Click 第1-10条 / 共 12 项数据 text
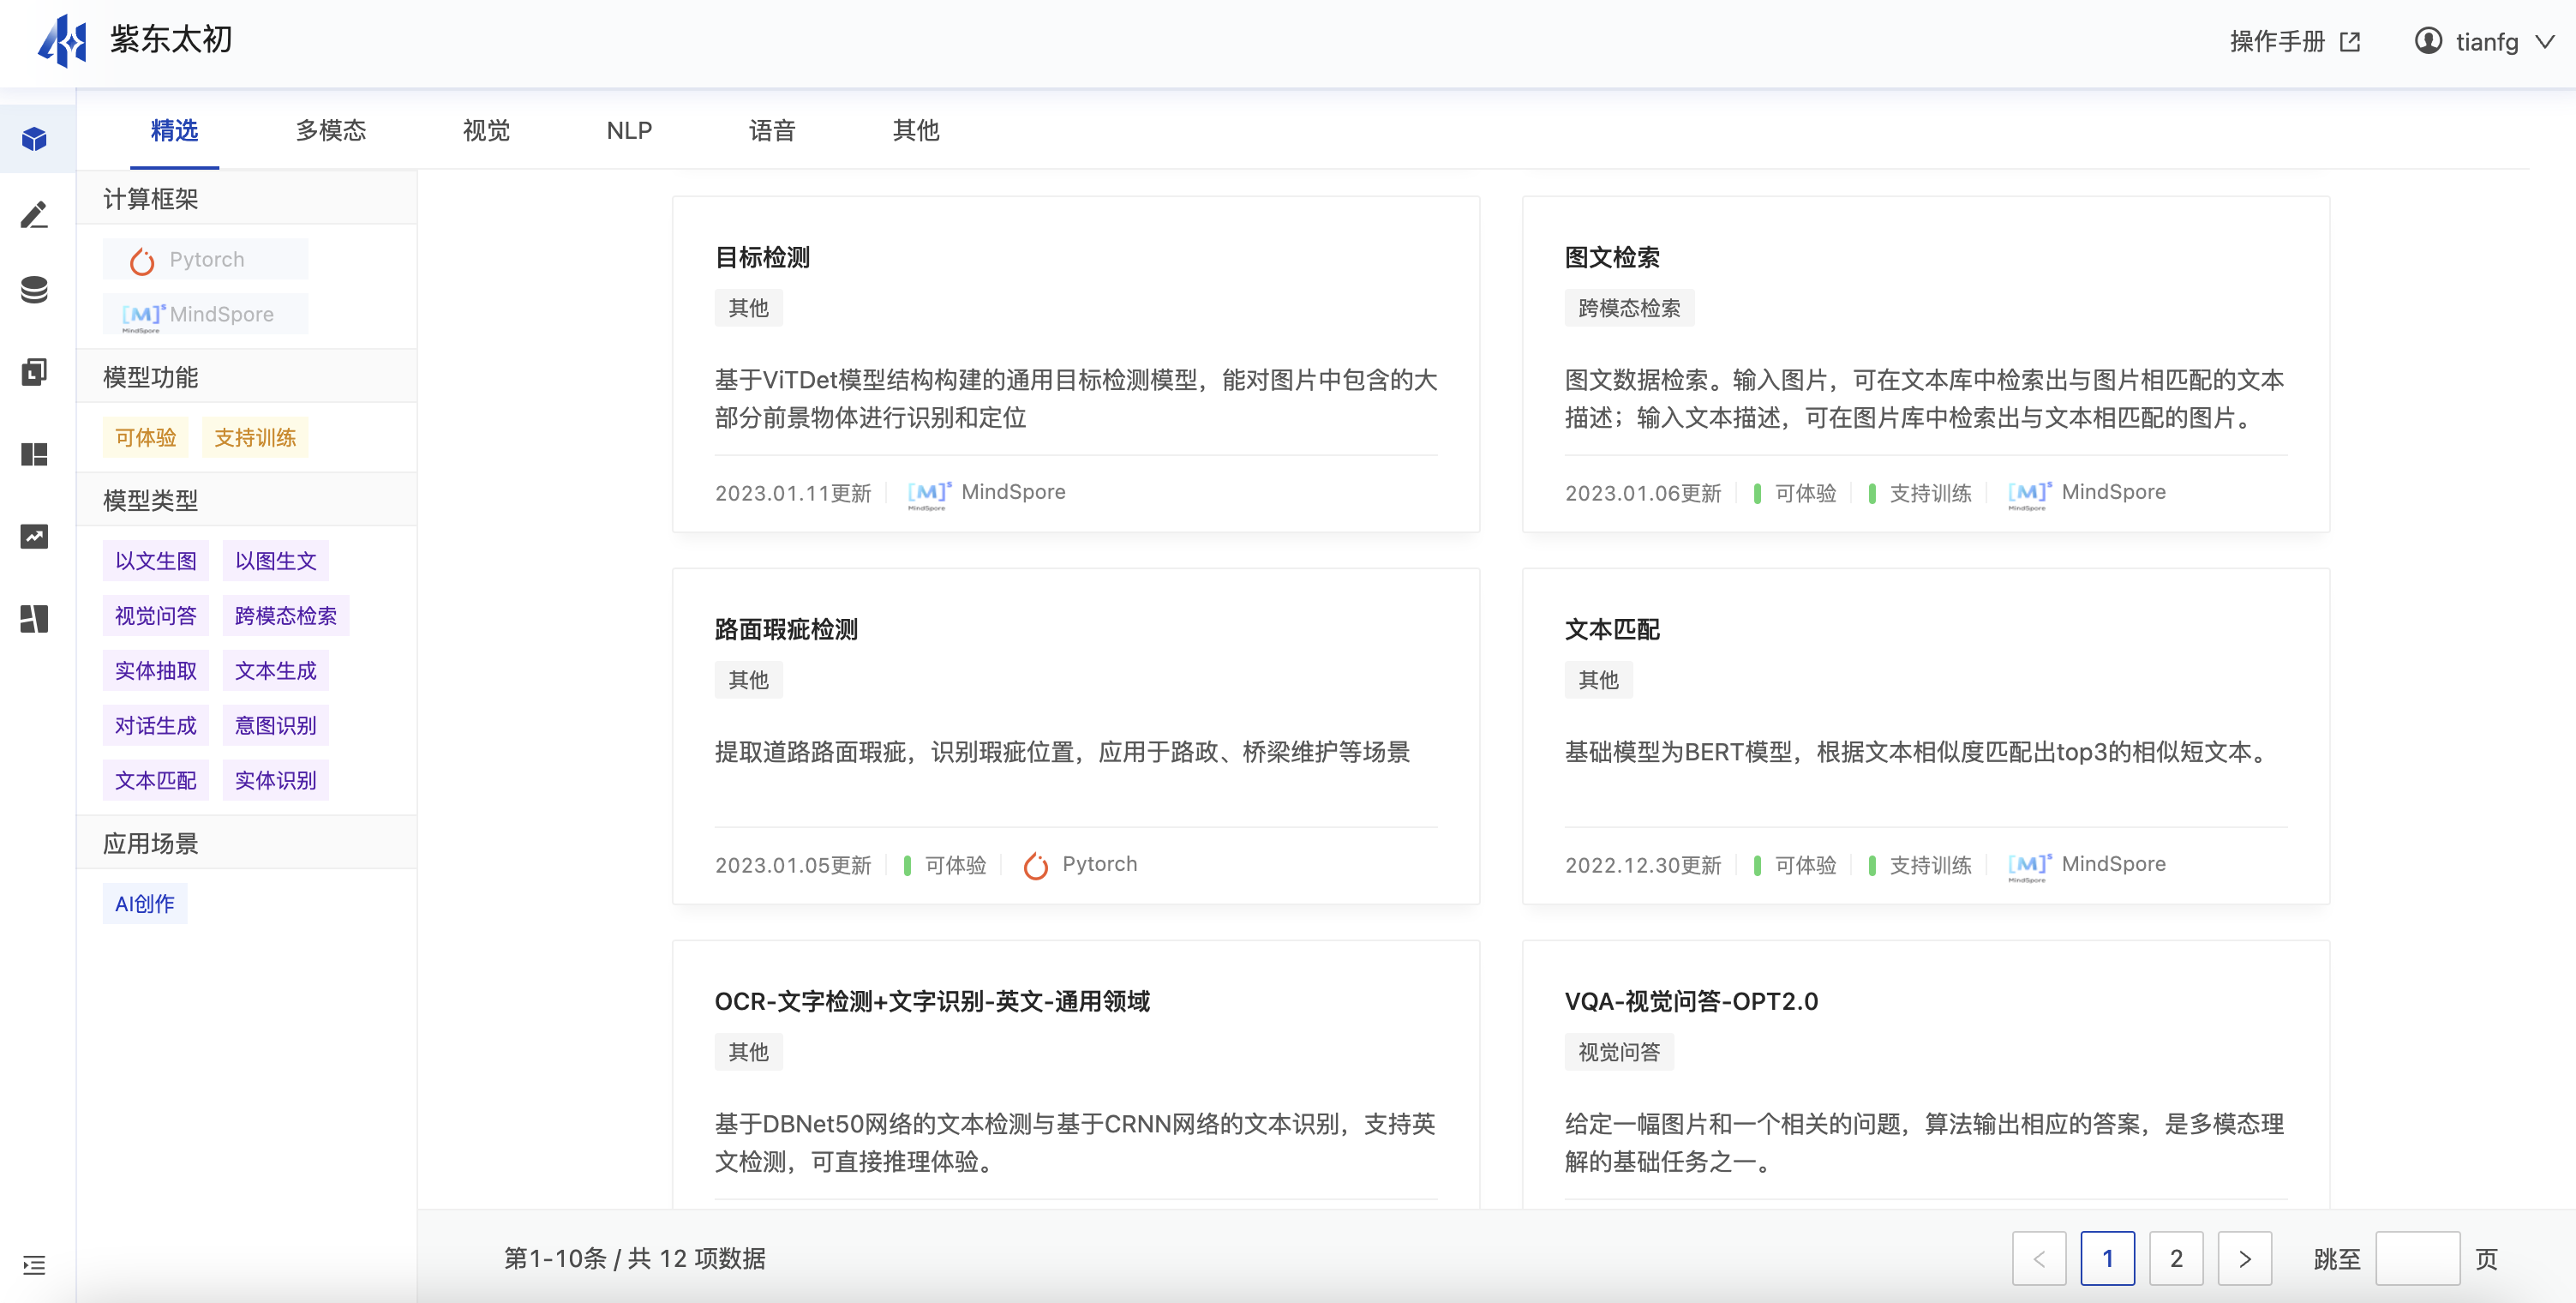Image resolution: width=2576 pixels, height=1303 pixels. click(635, 1259)
